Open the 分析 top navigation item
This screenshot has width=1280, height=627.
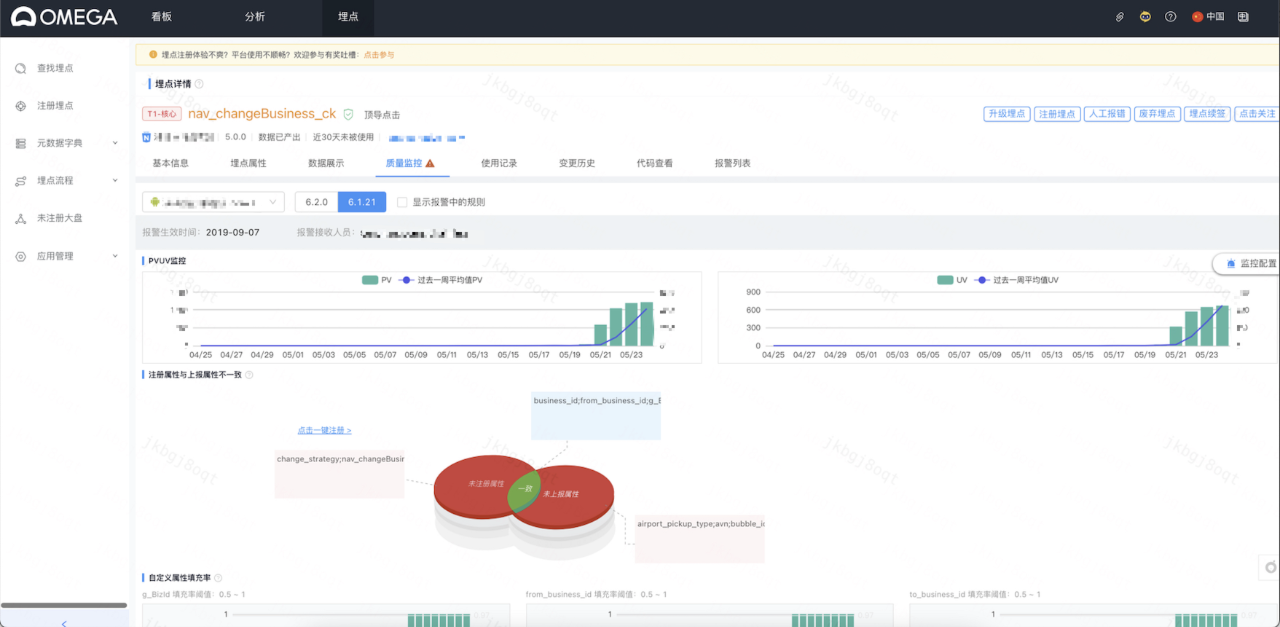[x=255, y=17]
